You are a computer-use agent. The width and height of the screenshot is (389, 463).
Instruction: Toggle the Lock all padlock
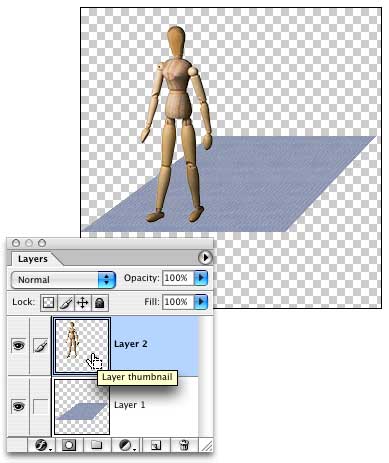tap(100, 303)
